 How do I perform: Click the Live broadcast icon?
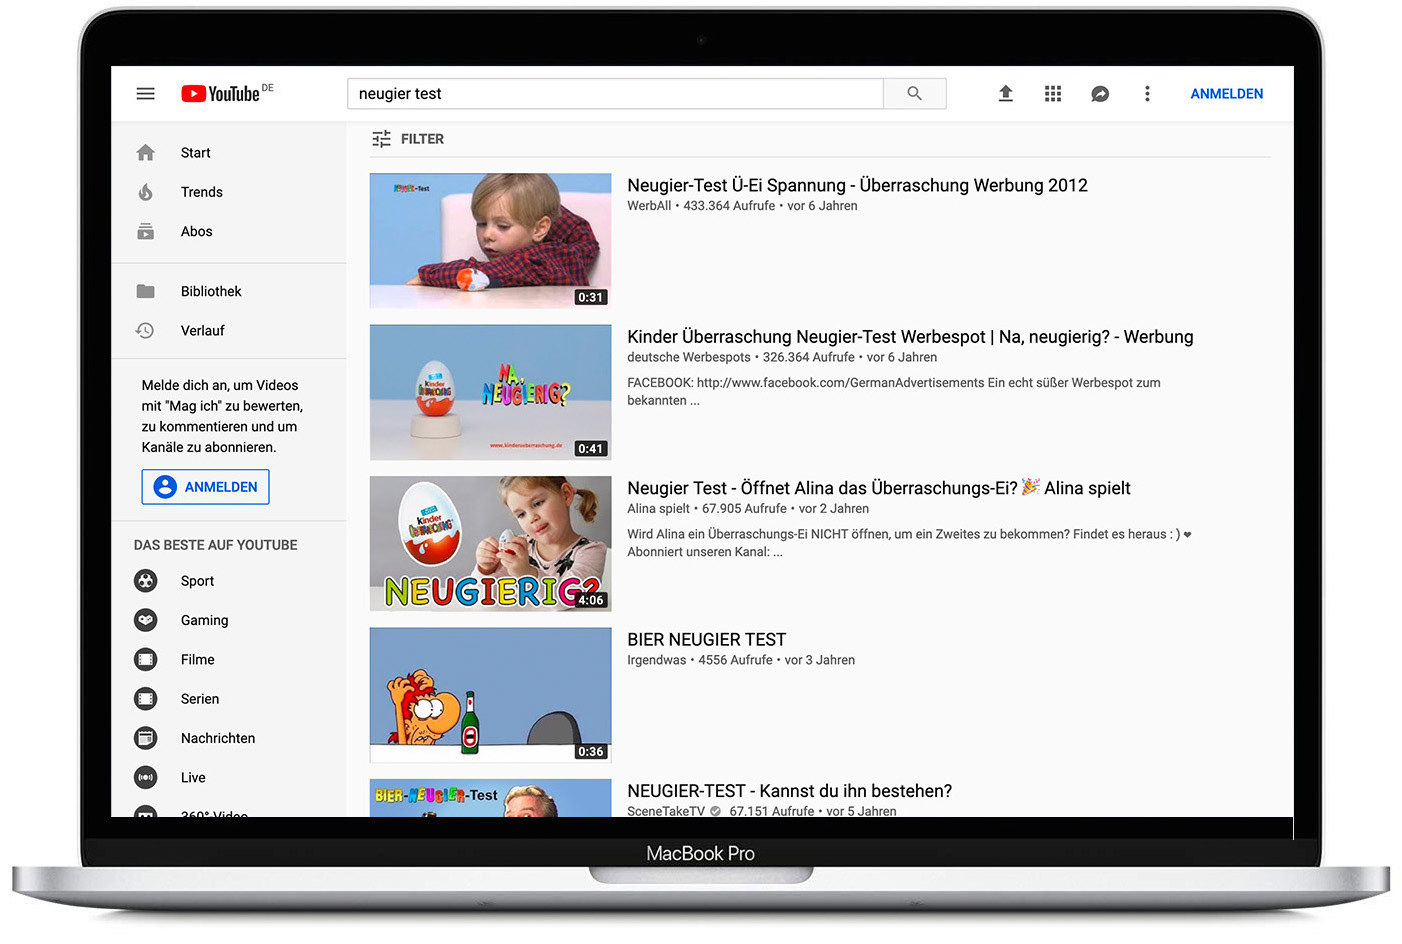[146, 777]
